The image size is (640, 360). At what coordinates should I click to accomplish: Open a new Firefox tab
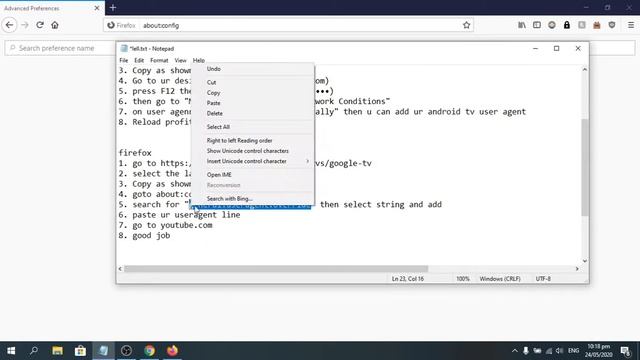tap(113, 7)
